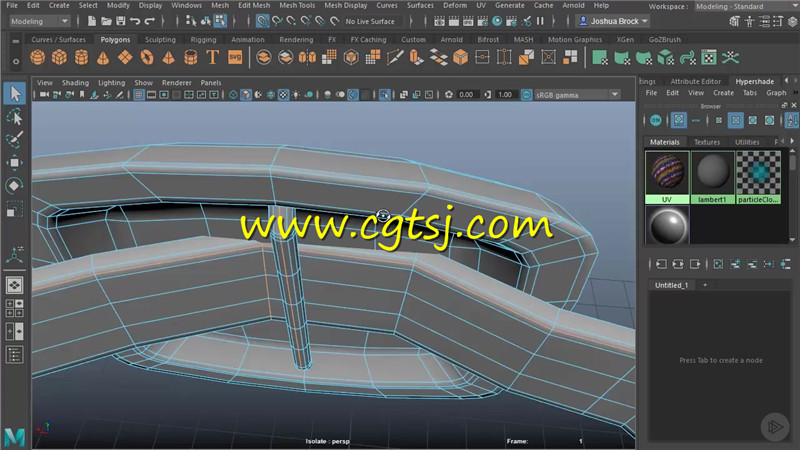Toggle the viewport grid display
The width and height of the screenshot is (800, 450).
point(139,94)
